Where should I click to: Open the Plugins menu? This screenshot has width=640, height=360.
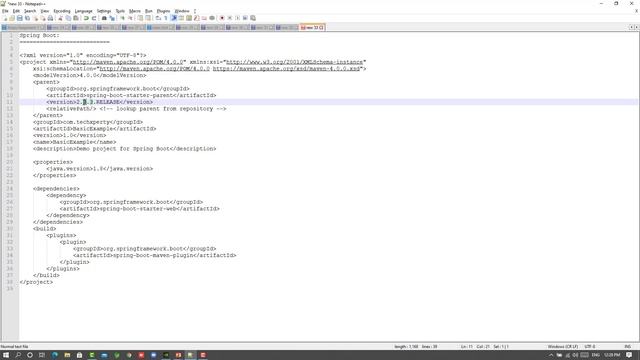163,11
